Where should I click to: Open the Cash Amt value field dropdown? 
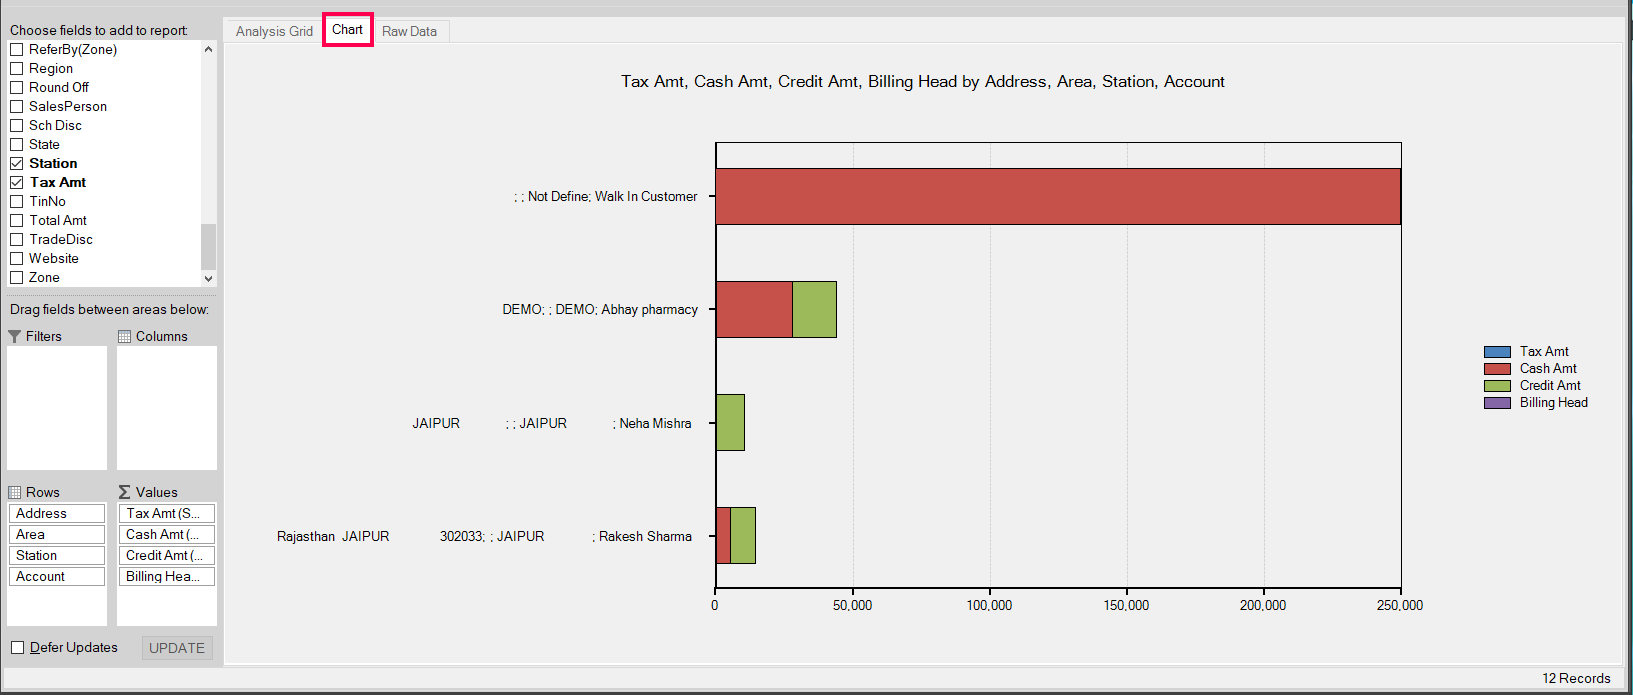[x=166, y=535]
